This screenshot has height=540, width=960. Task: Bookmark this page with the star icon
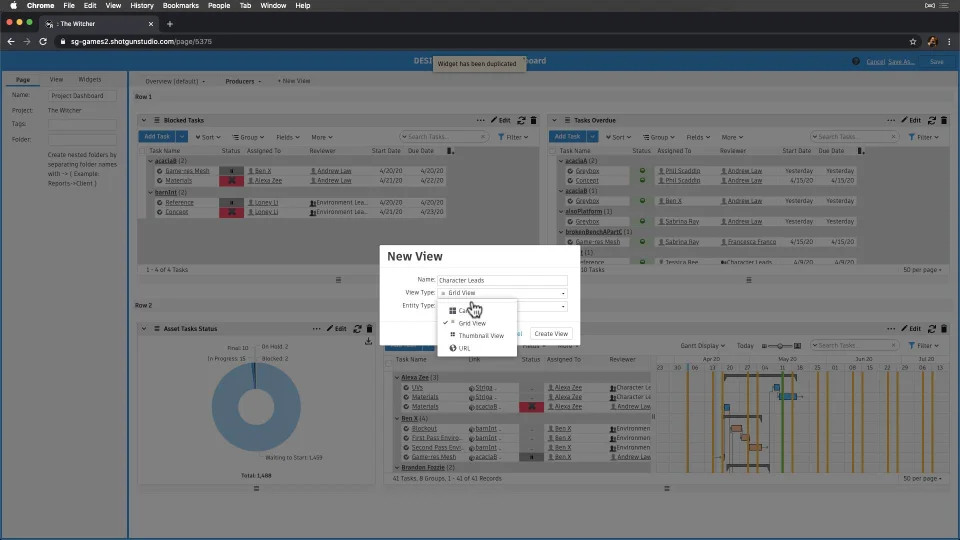click(913, 42)
